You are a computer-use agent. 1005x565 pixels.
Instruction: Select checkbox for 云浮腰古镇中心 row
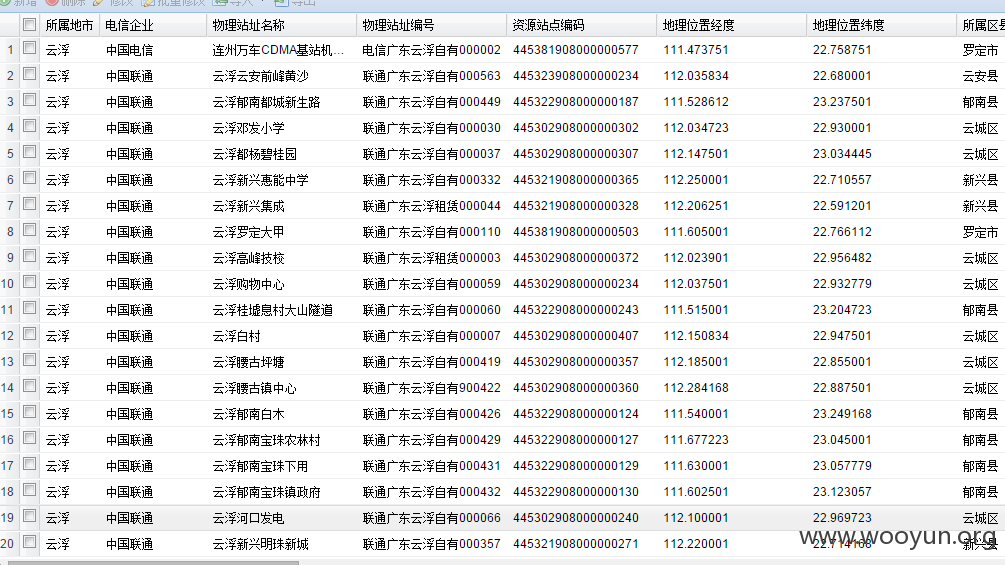click(x=29, y=386)
